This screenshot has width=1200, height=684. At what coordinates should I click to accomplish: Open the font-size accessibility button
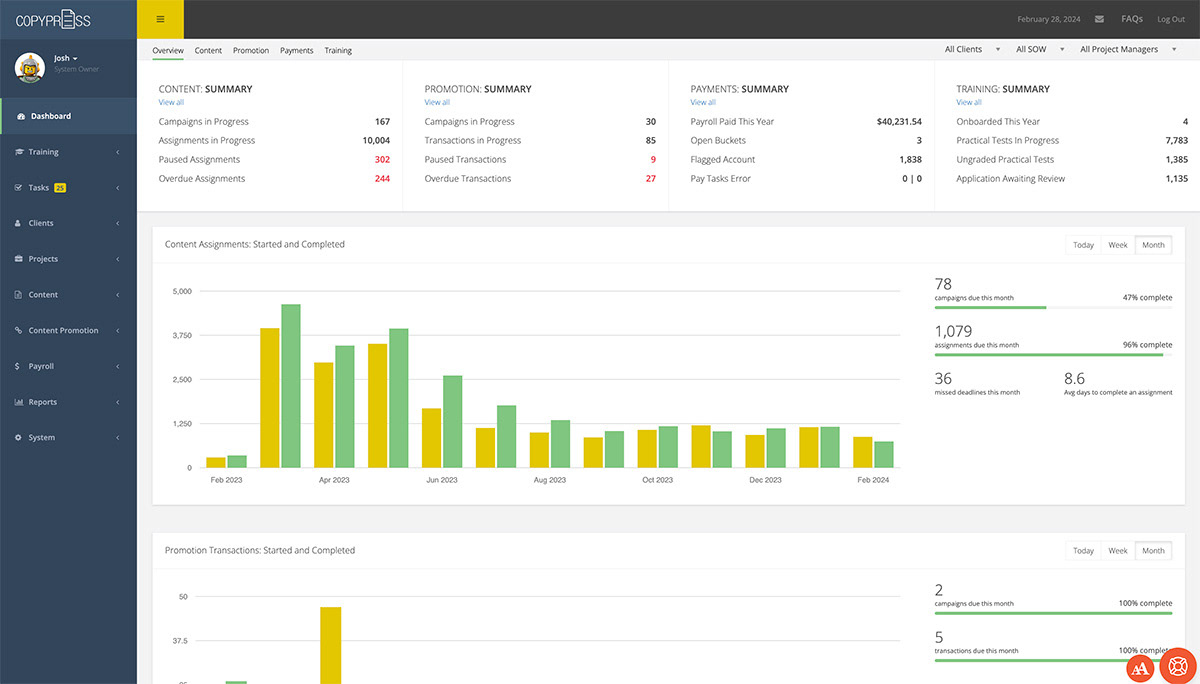pos(1139,669)
